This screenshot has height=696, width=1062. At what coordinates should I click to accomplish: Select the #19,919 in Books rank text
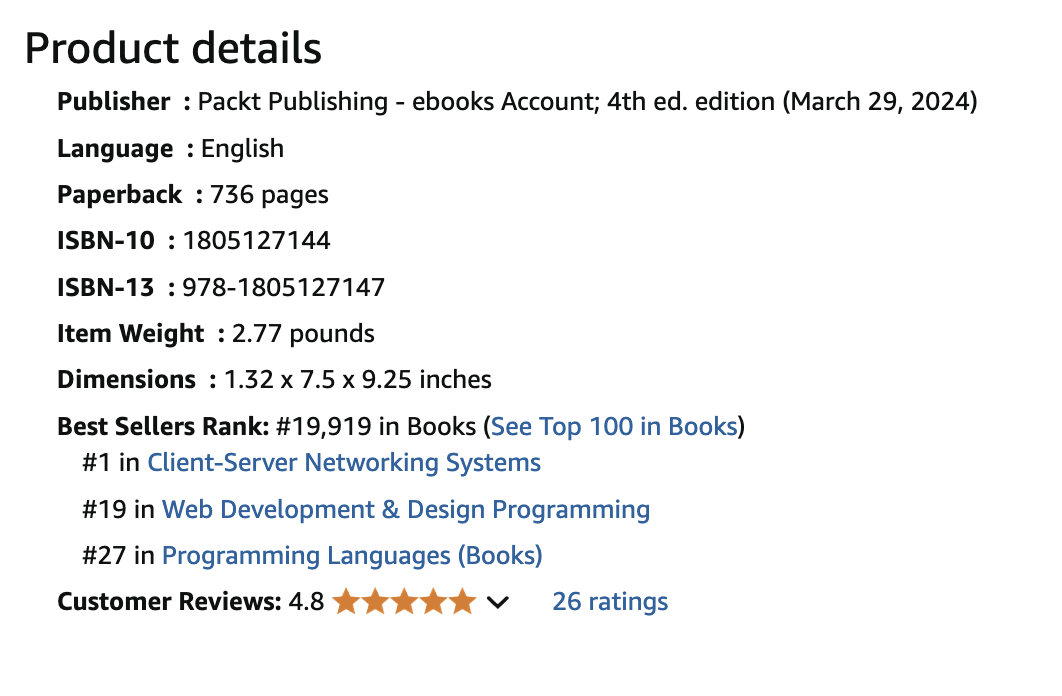377,427
